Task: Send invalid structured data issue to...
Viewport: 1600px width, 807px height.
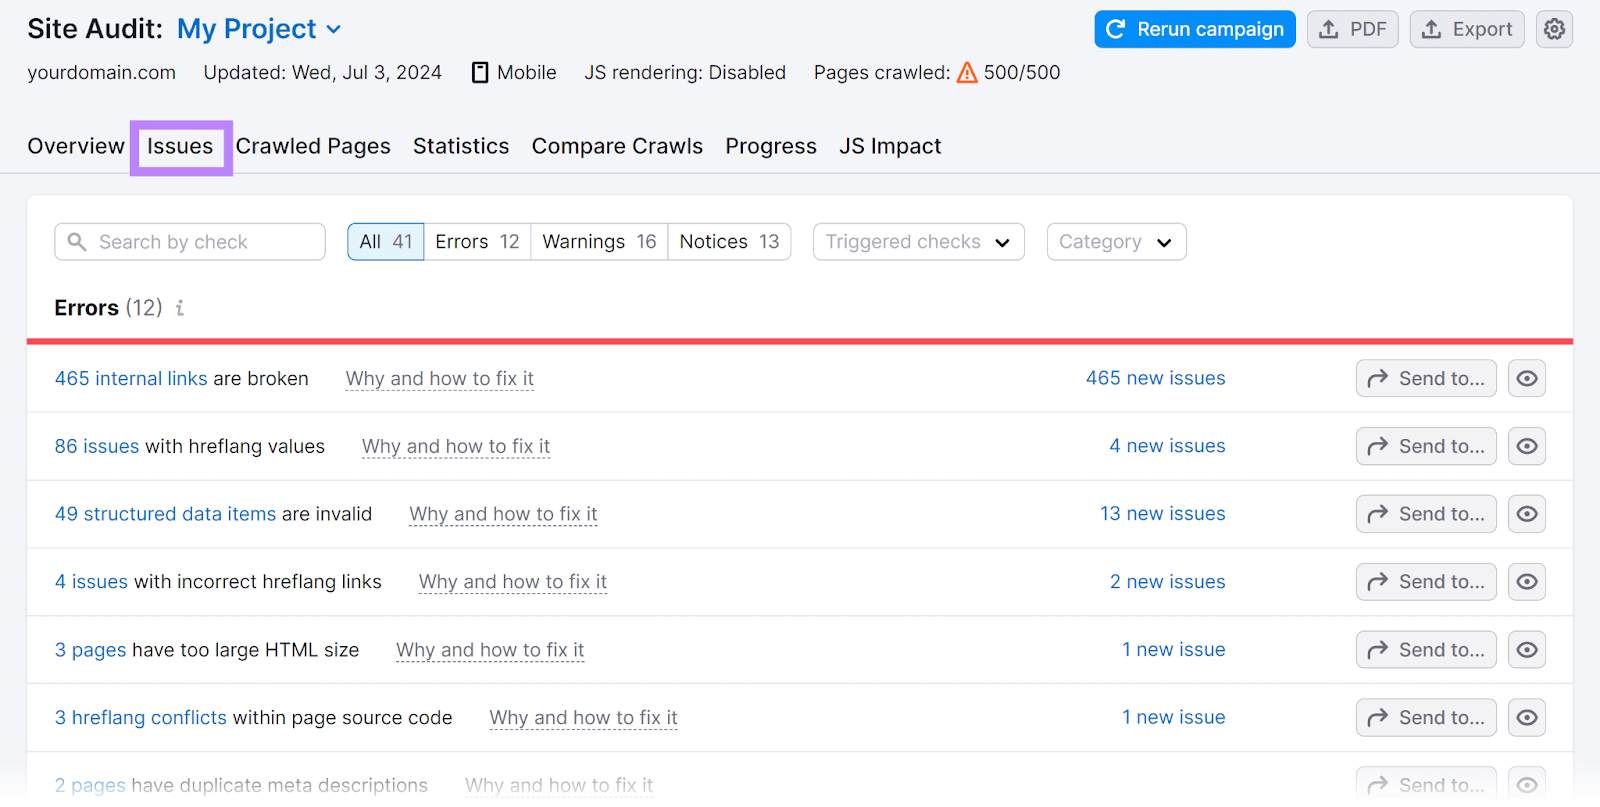Action: tap(1425, 514)
